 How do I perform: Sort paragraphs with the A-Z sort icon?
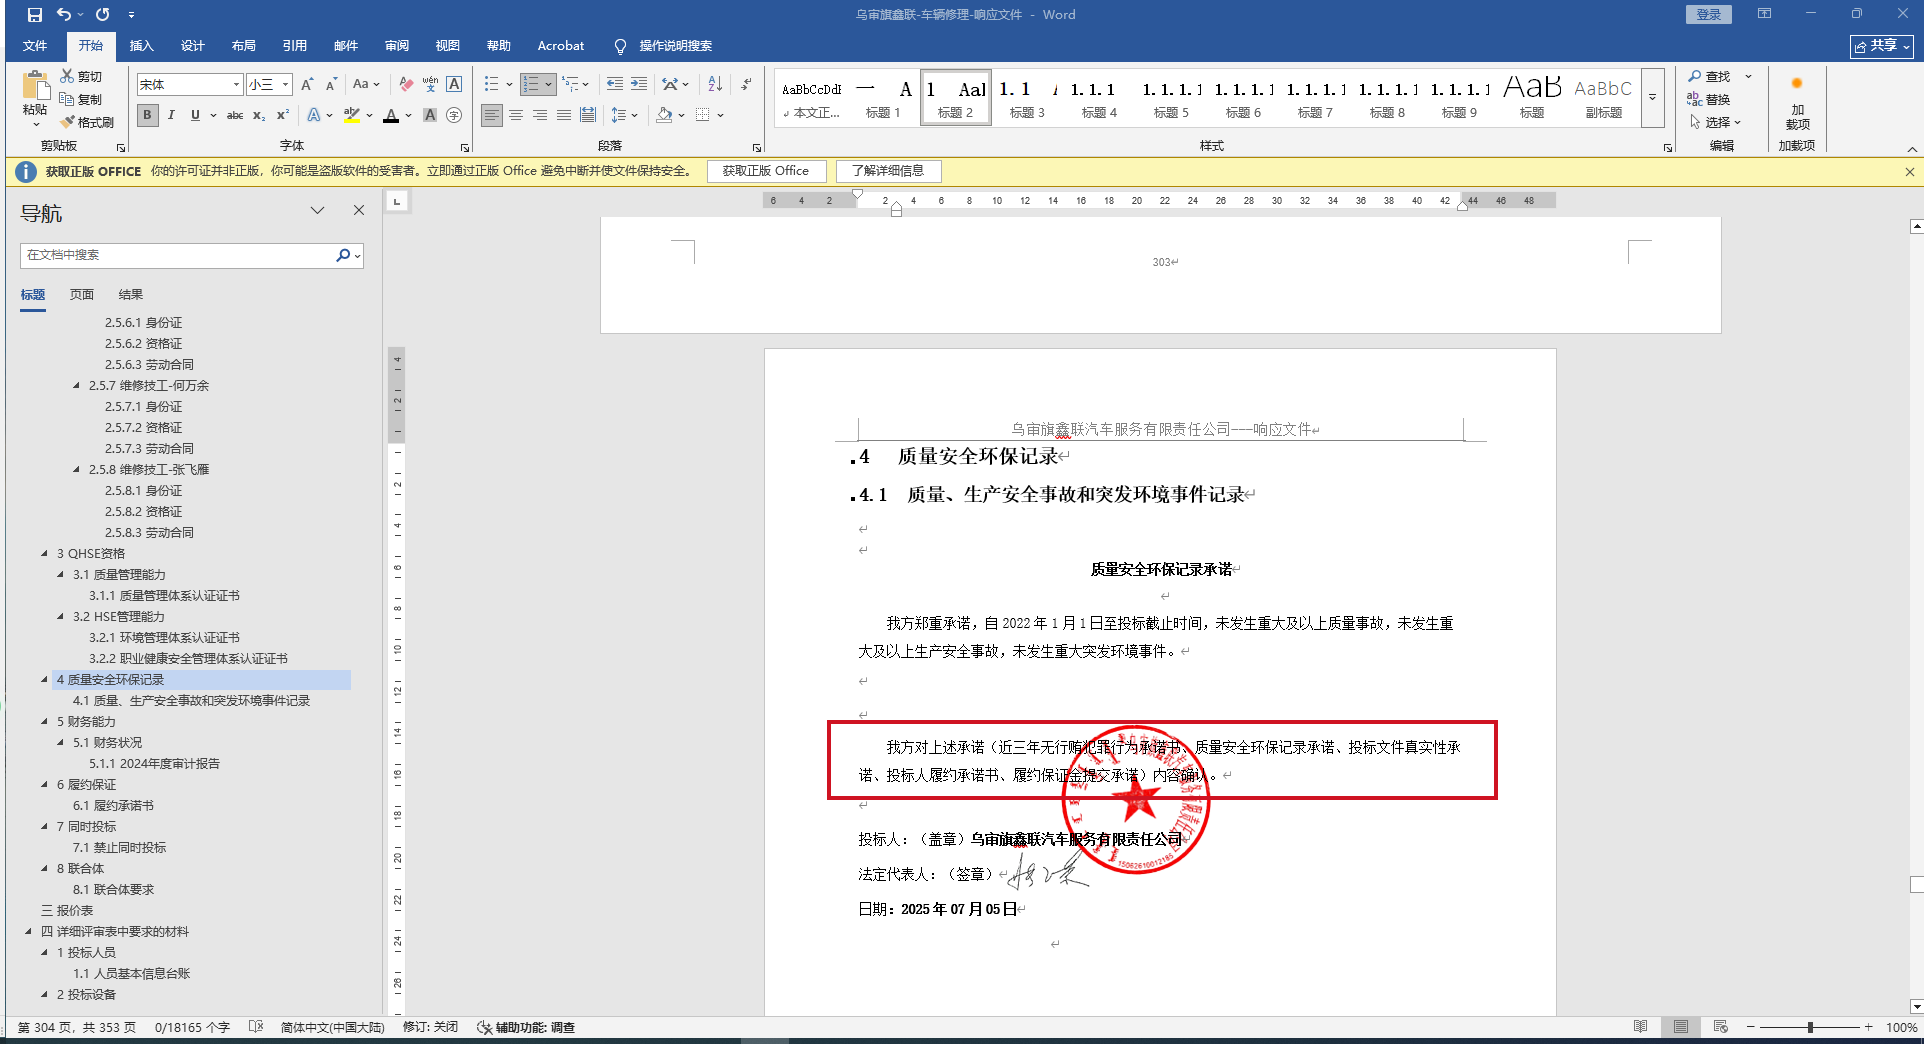[715, 84]
